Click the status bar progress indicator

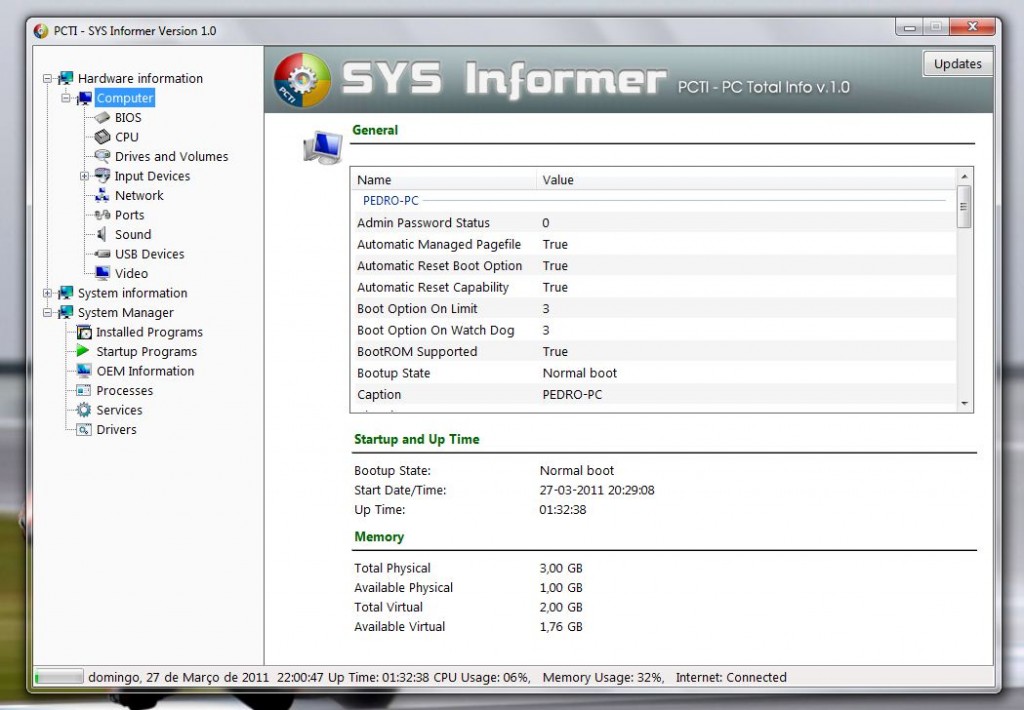[59, 677]
